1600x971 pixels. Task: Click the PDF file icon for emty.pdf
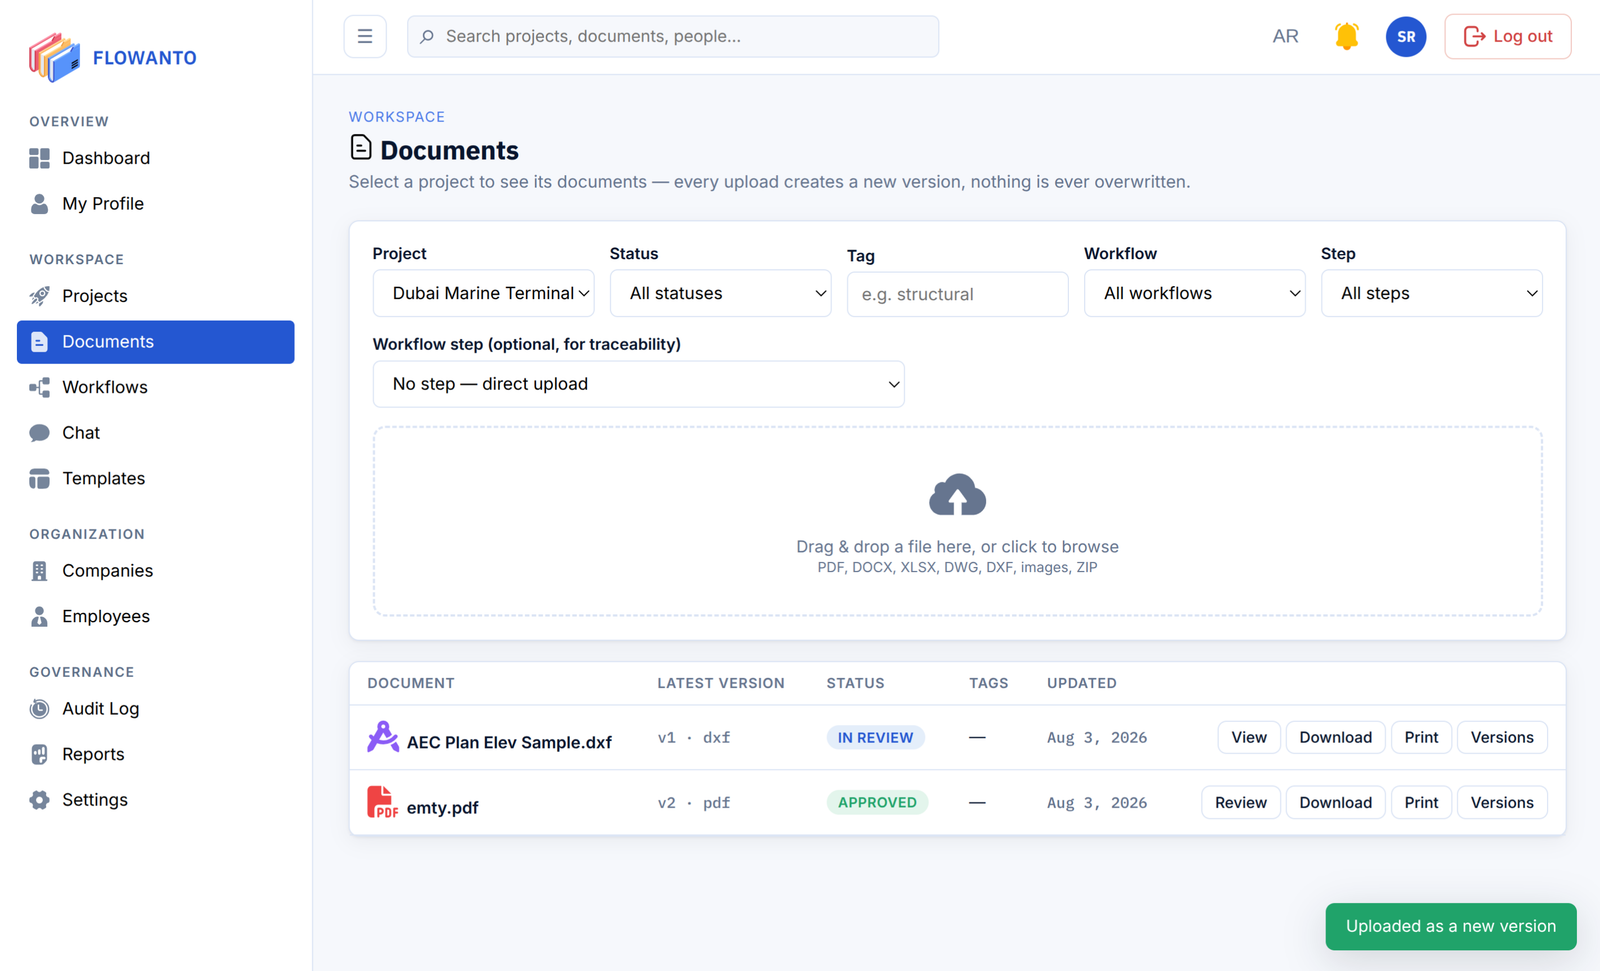(x=382, y=802)
